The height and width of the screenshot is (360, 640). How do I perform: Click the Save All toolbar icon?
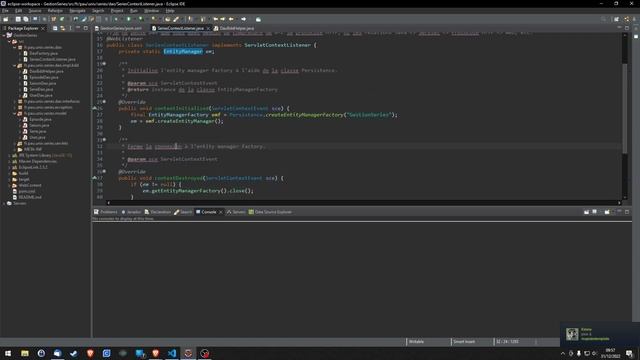click(x=26, y=19)
